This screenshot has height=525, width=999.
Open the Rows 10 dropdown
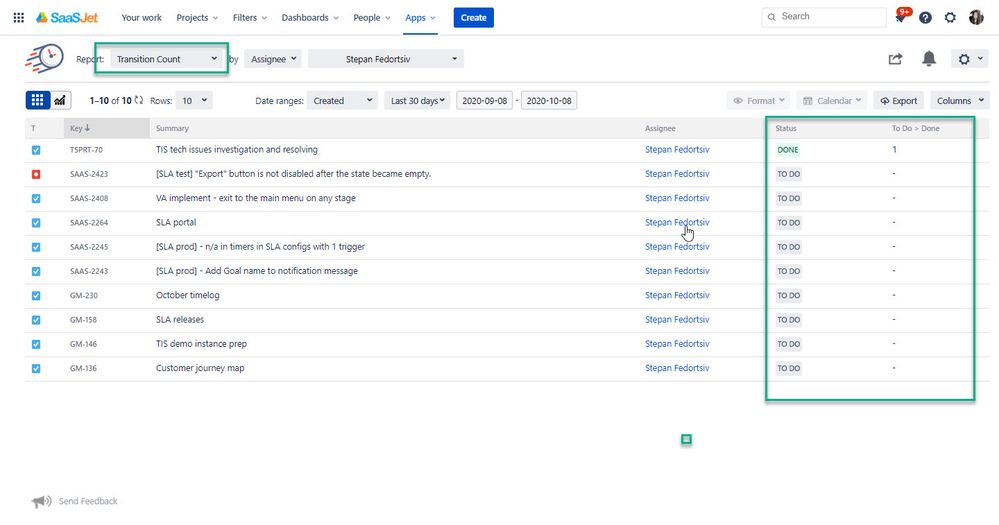194,100
